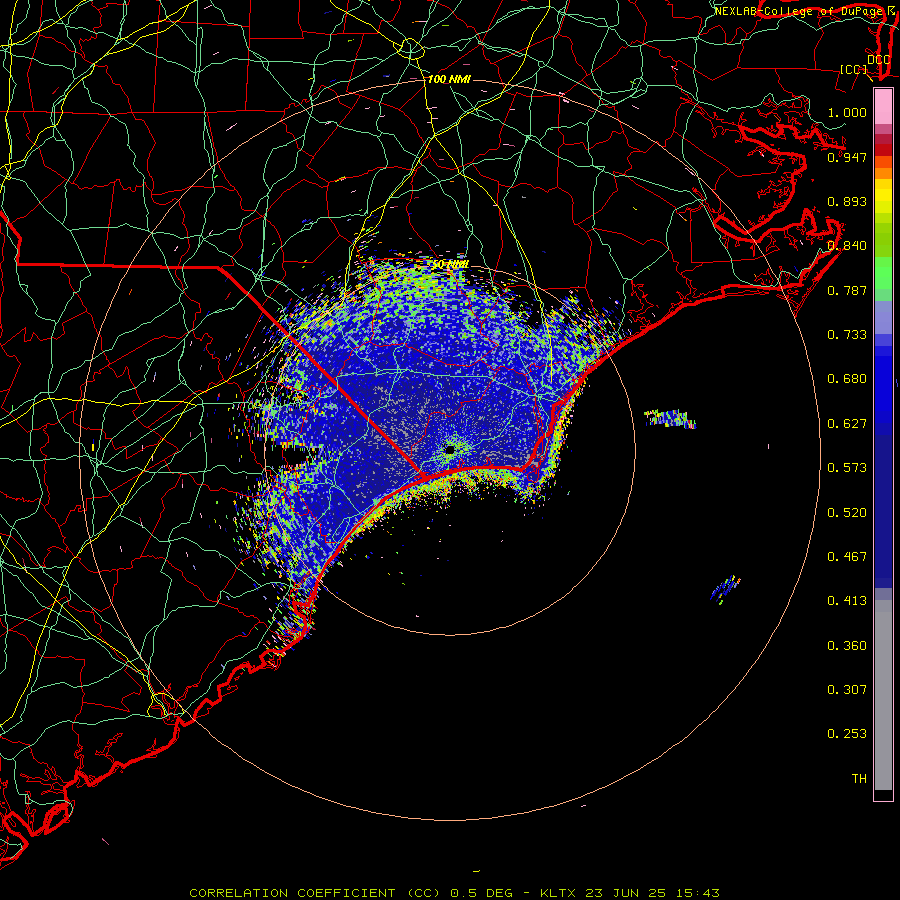This screenshot has width=900, height=900.
Task: Click the small diagonal echo streak far southeast
Action: [x=726, y=588]
